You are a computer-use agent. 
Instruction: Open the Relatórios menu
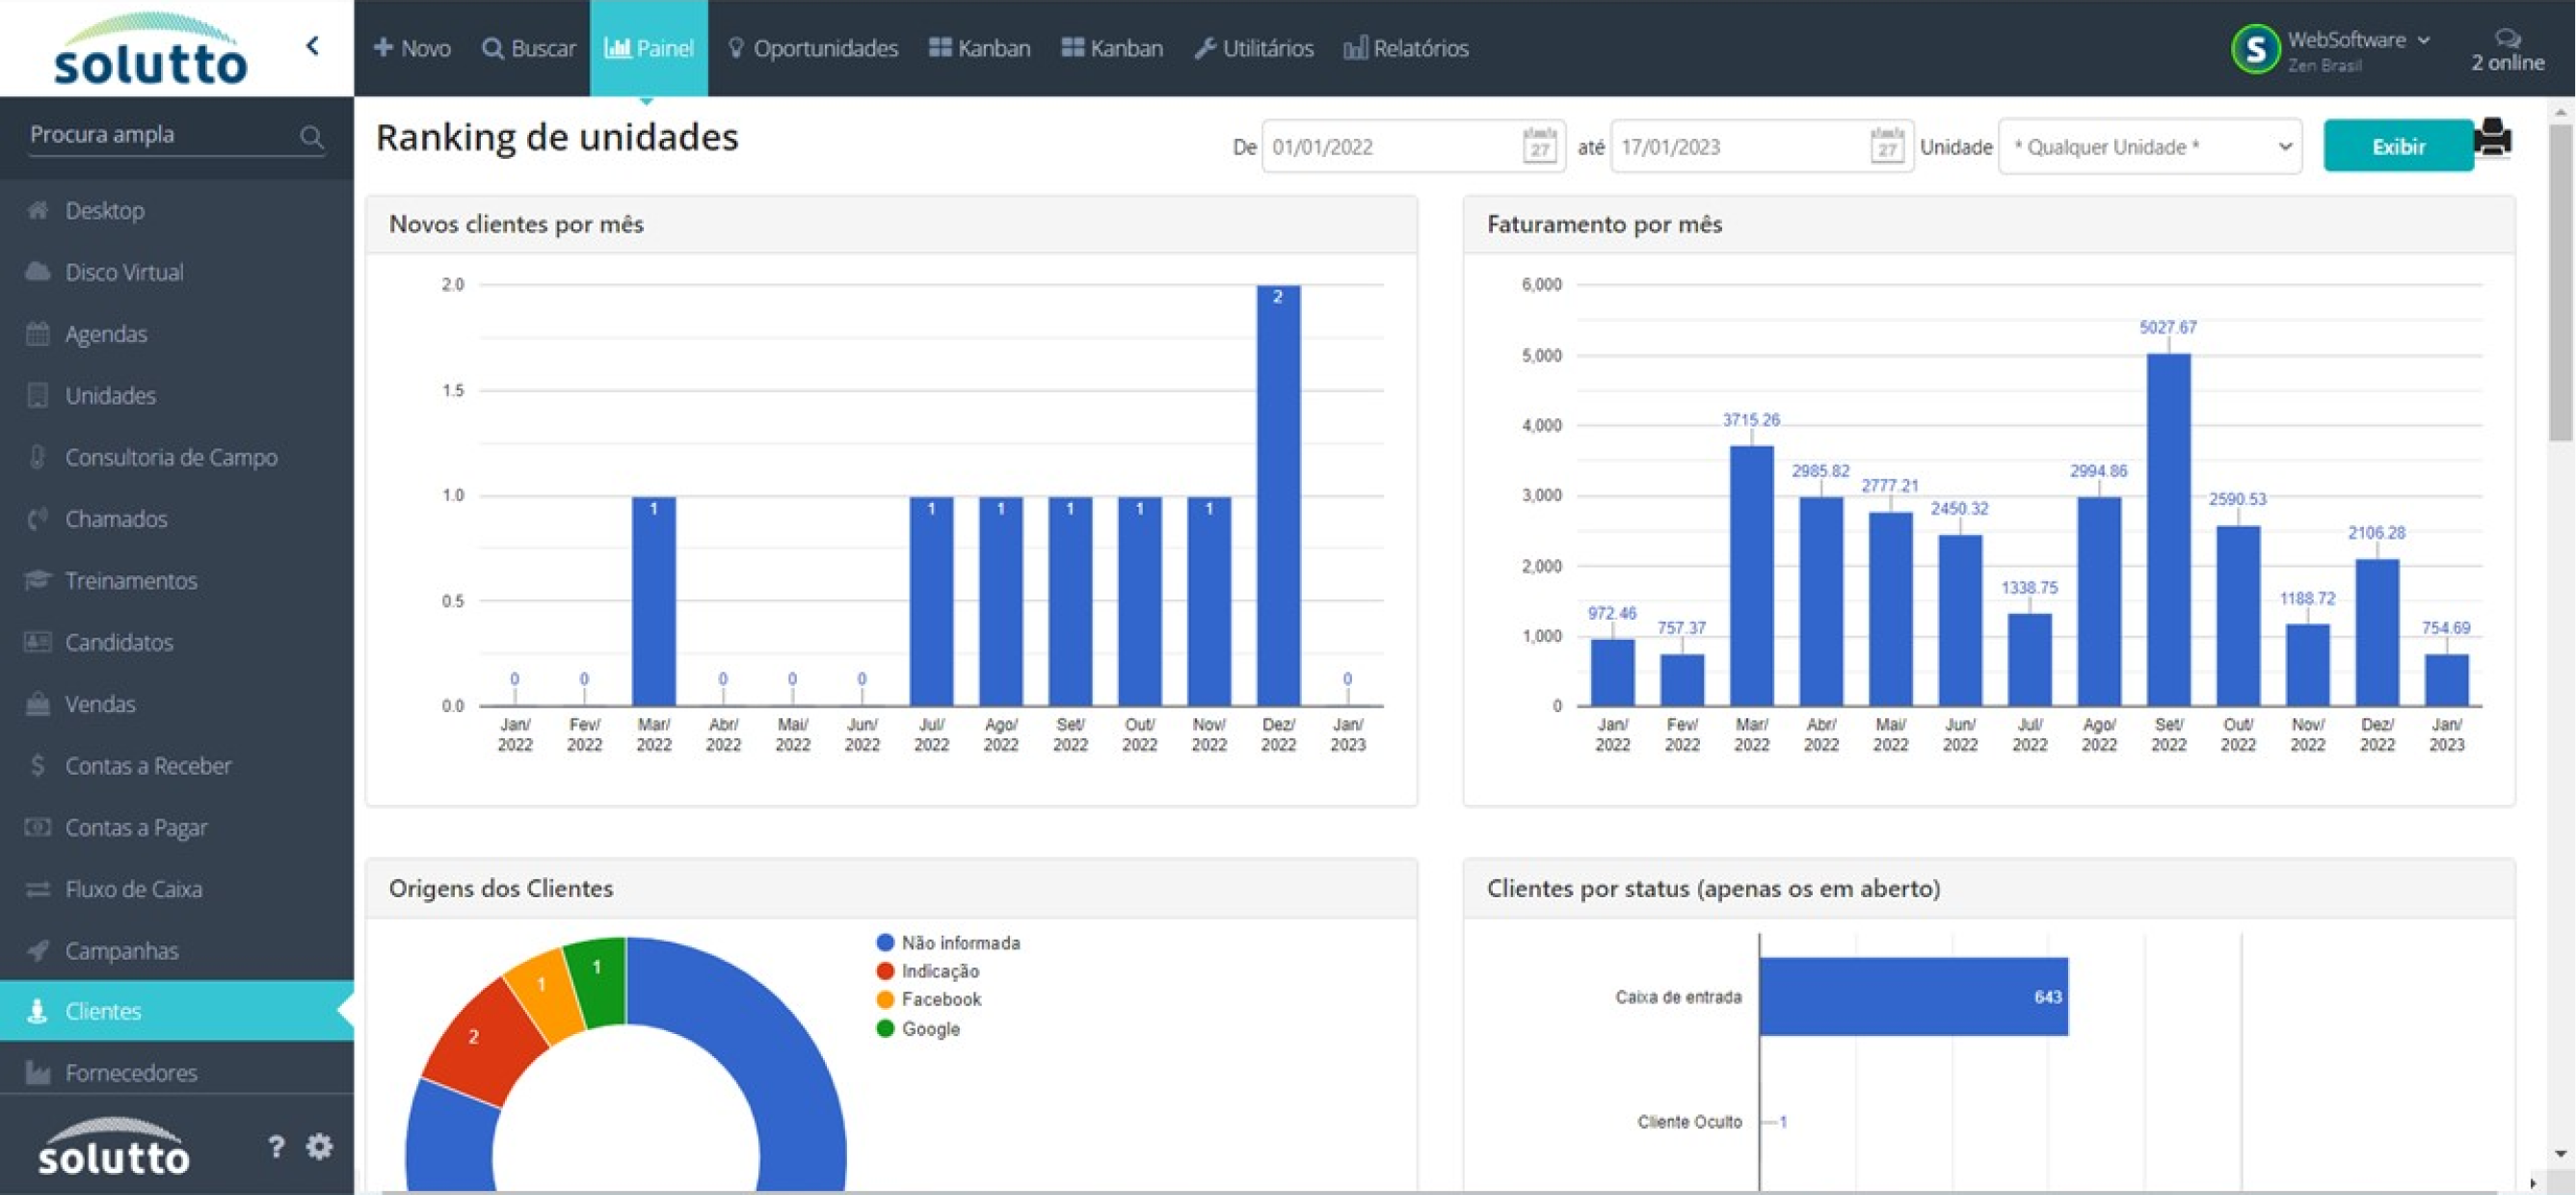pyautogui.click(x=1406, y=48)
